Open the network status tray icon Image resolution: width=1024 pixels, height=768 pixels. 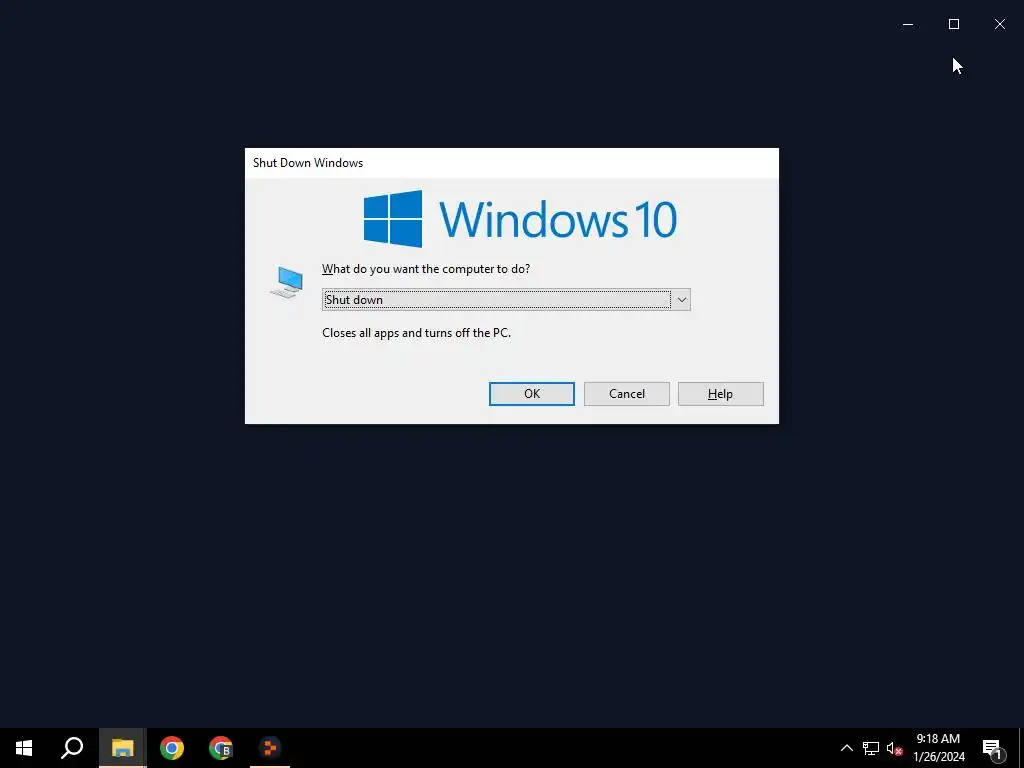click(871, 748)
